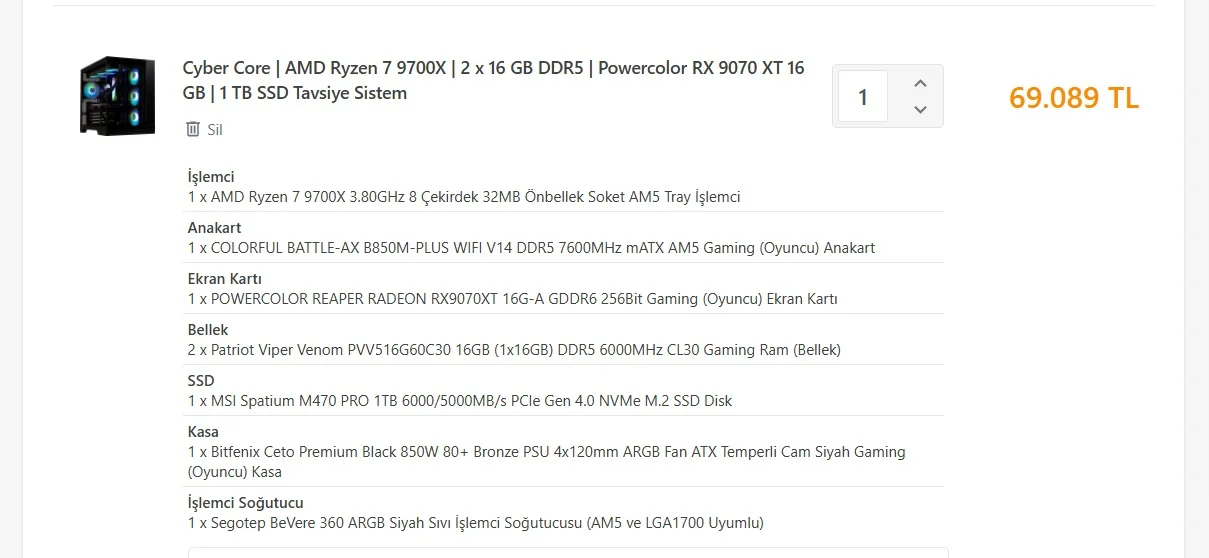The image size is (1209, 558).
Task: Click the Anakart section heading
Action: coord(214,228)
